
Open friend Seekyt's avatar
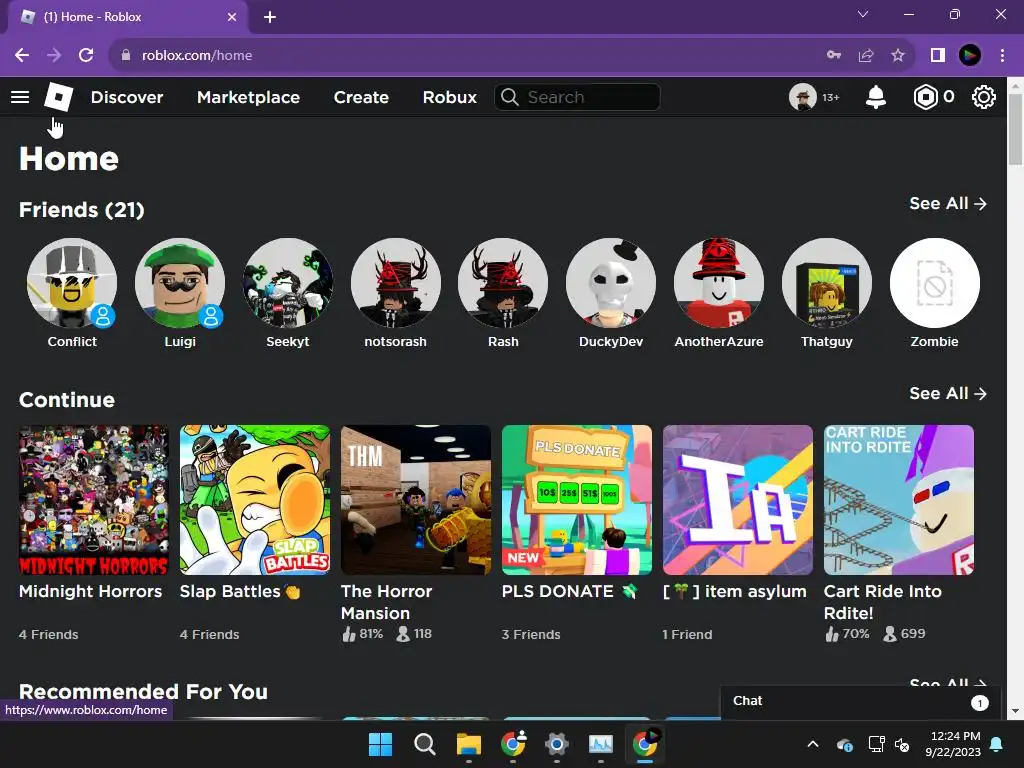(287, 283)
